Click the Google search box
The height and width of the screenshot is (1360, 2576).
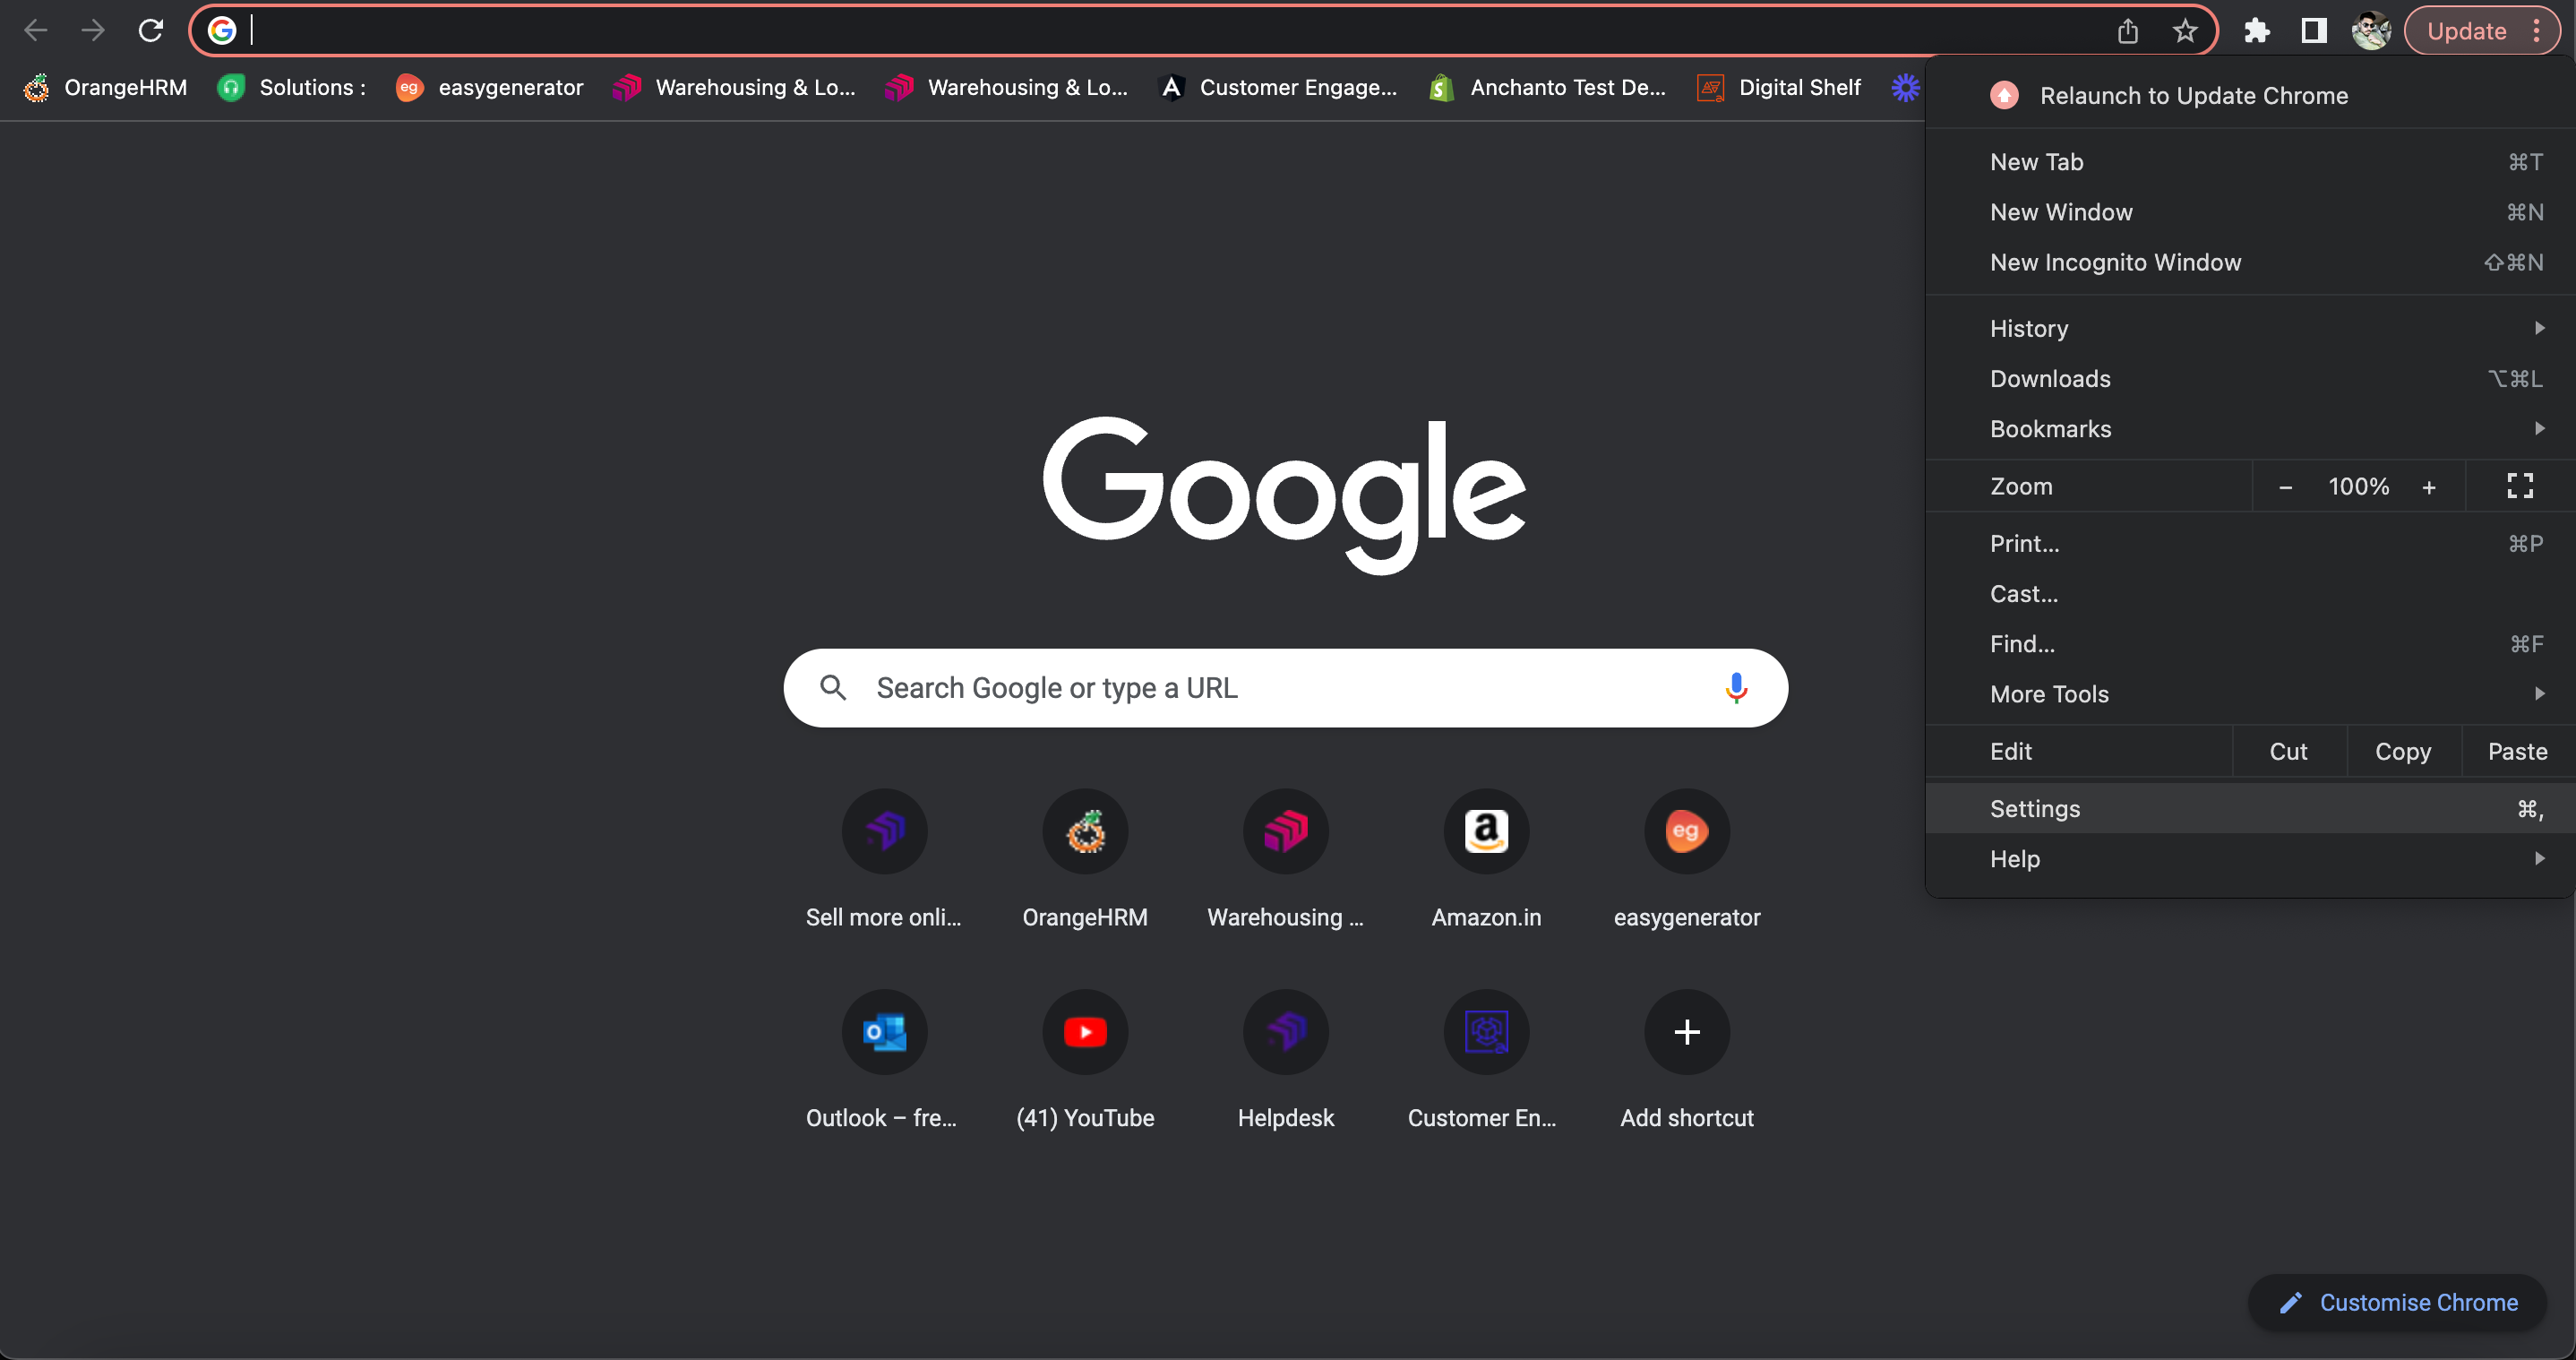1286,688
